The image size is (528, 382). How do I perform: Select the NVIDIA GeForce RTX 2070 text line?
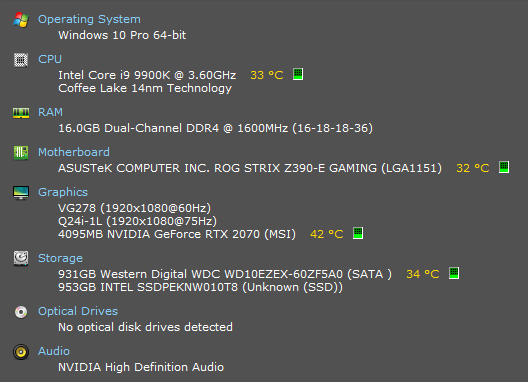[x=177, y=234]
